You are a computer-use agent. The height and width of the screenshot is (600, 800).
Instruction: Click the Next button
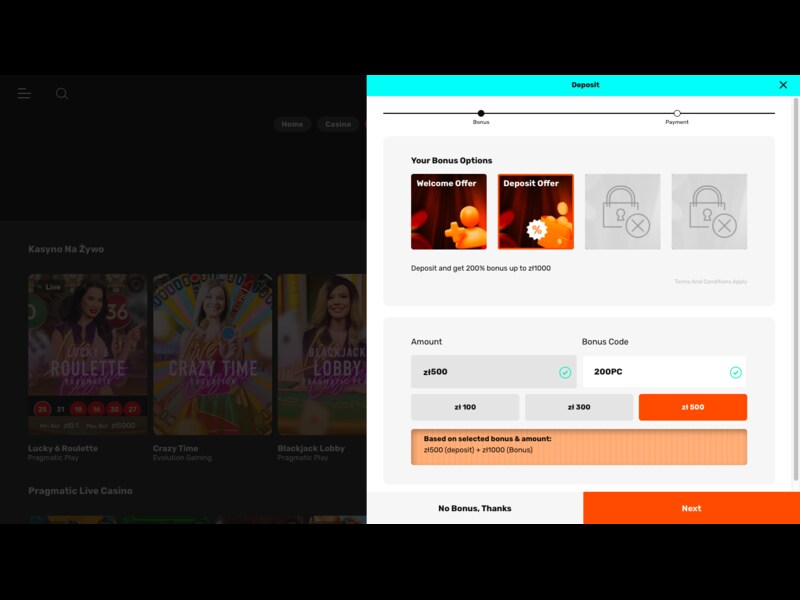pyautogui.click(x=692, y=508)
